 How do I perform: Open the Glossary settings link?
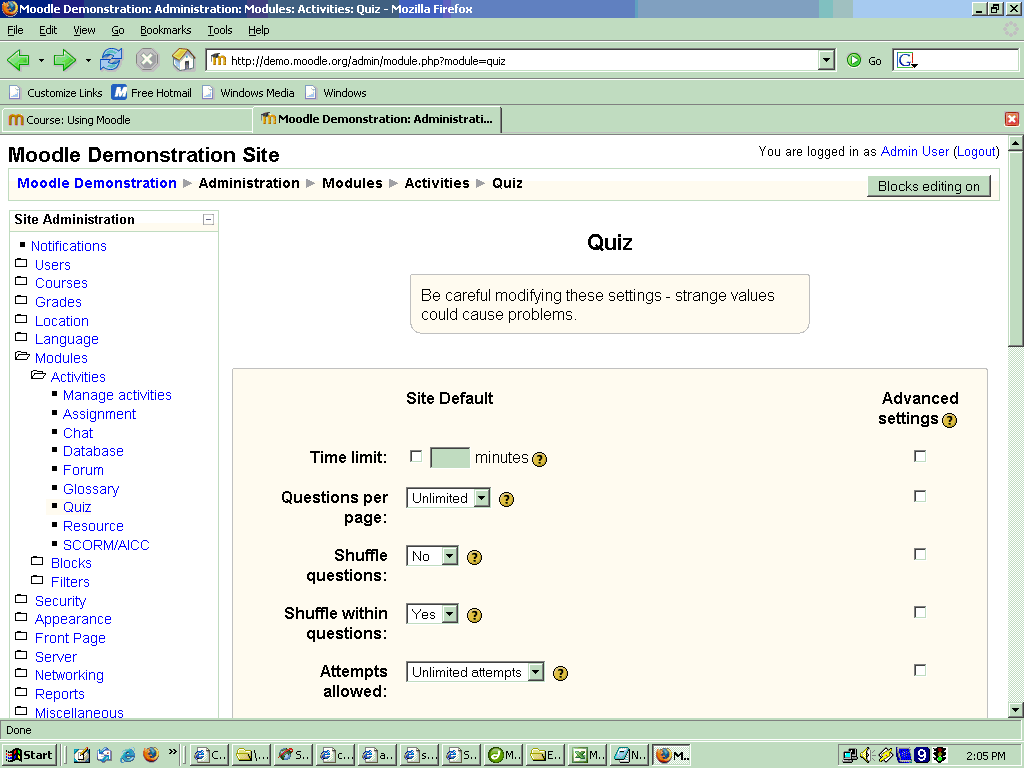tap(91, 489)
